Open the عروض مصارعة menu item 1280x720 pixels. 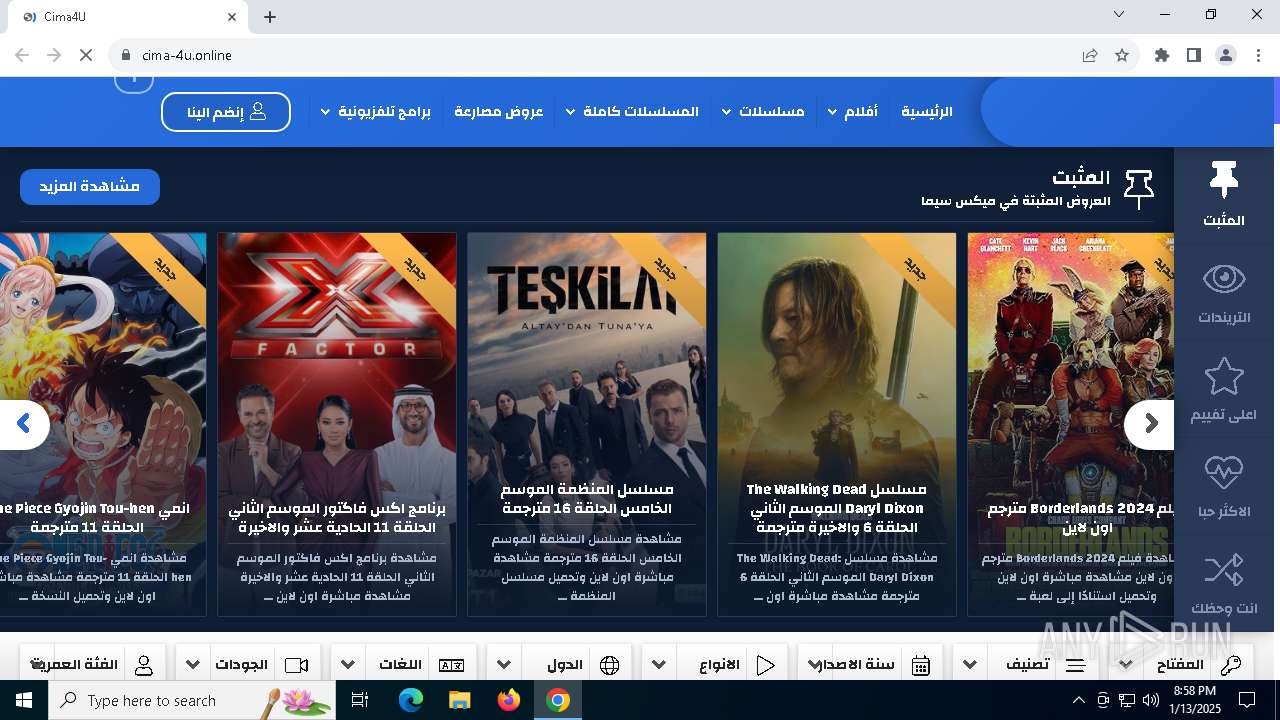click(x=499, y=111)
